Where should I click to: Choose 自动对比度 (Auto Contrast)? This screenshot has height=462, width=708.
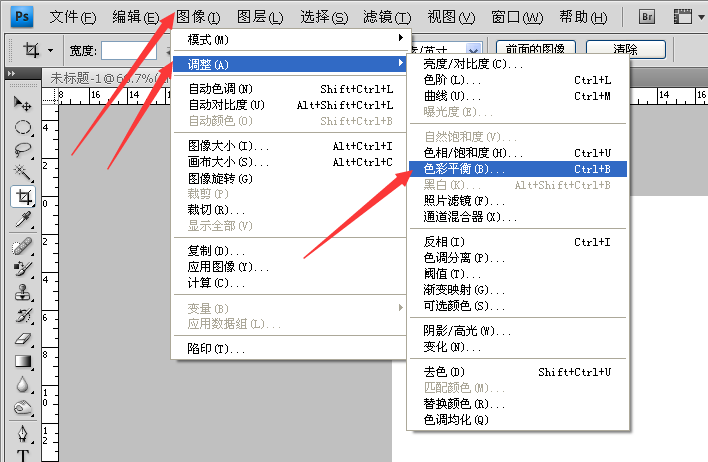point(289,105)
